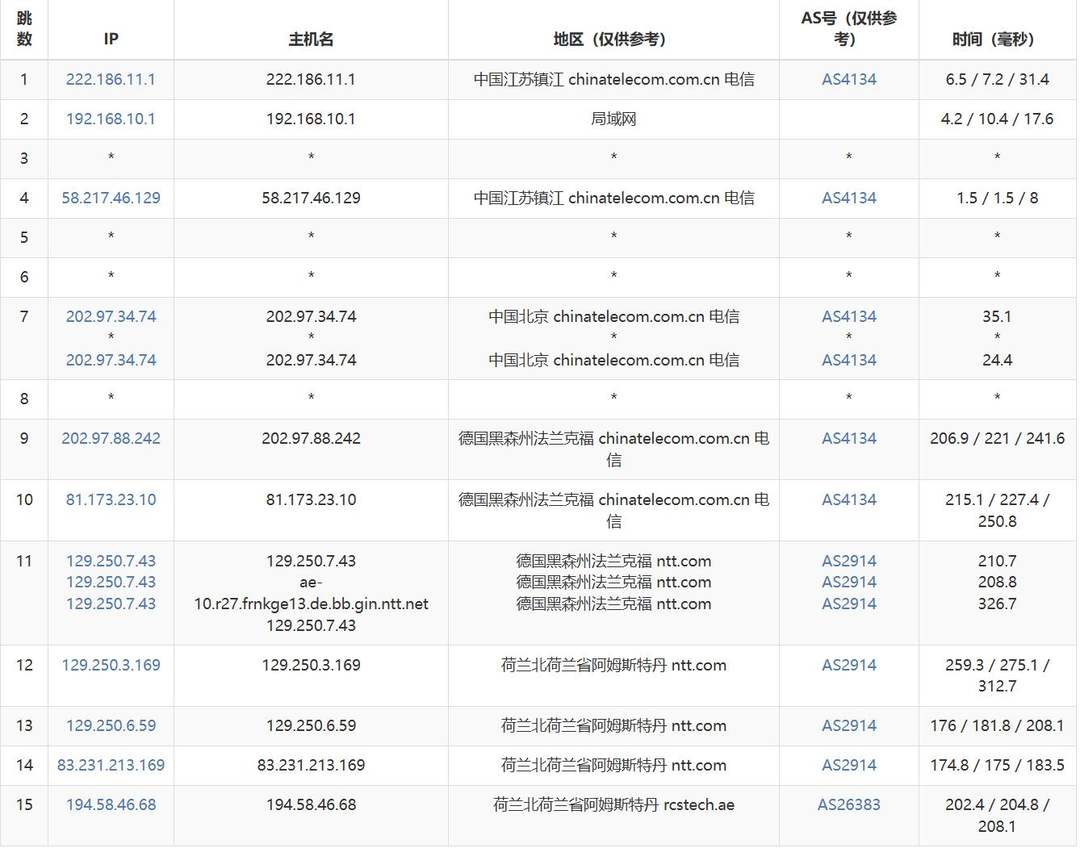Image resolution: width=1080 pixels, height=848 pixels.
Task: Select the 局域网 region cell
Action: pyautogui.click(x=613, y=118)
